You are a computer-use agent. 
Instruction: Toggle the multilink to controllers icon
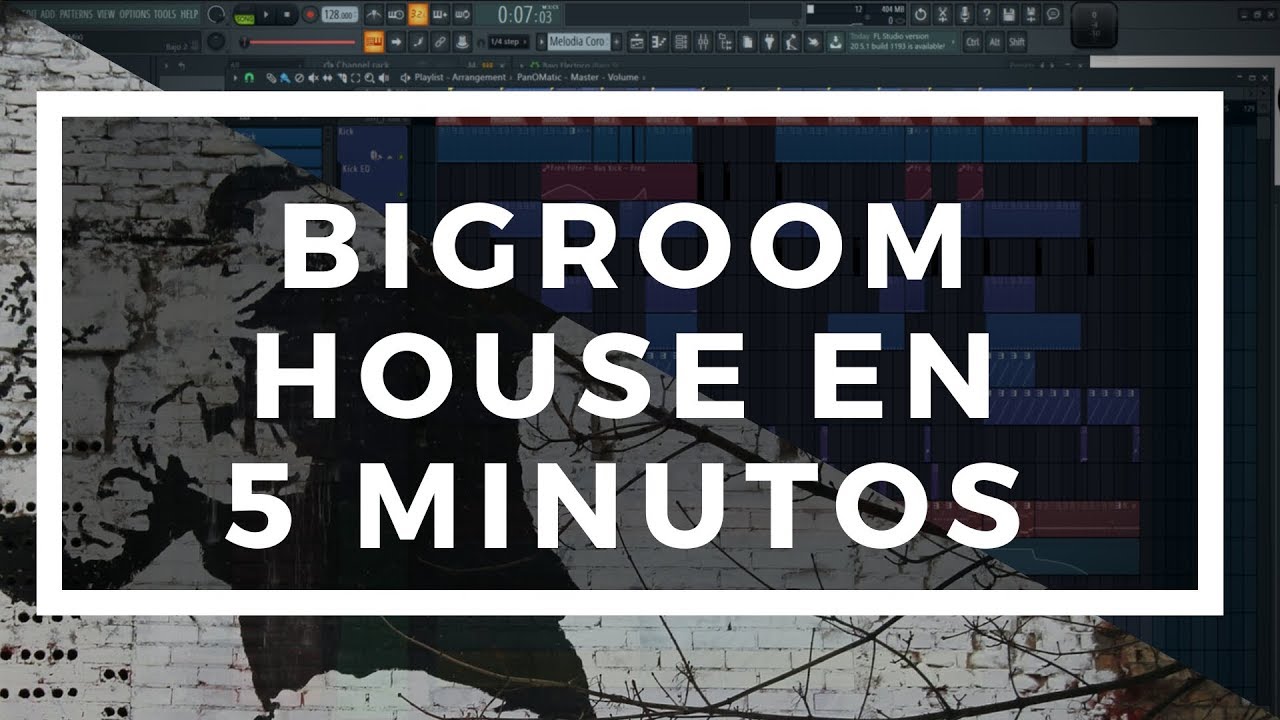tap(440, 42)
